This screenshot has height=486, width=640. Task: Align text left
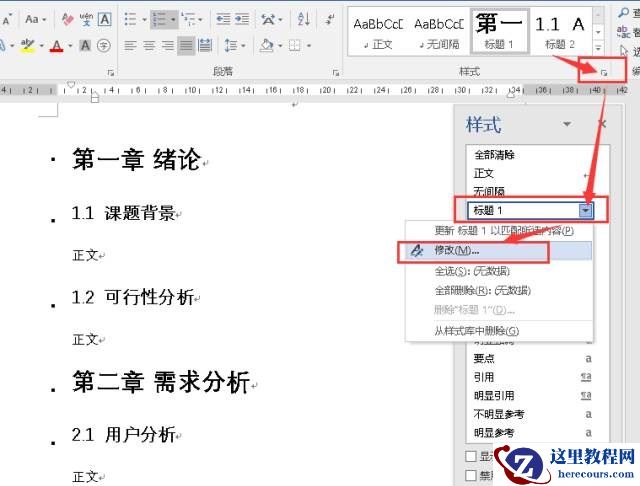[130, 45]
